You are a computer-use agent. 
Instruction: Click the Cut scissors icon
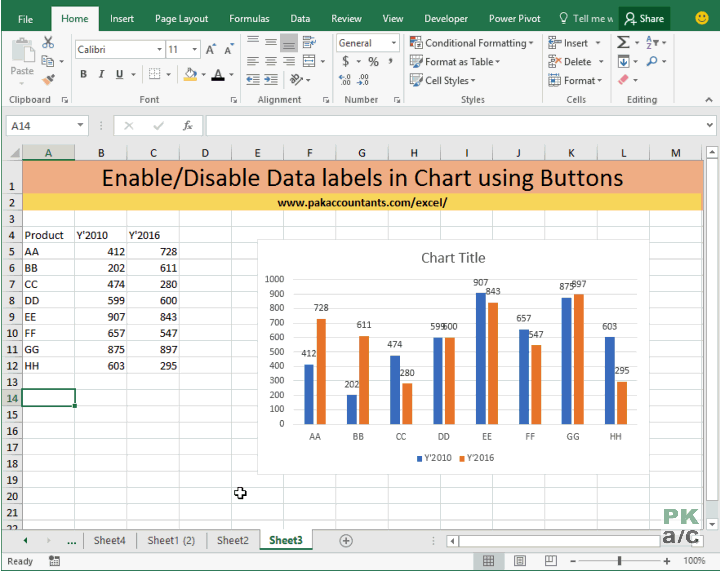pos(48,42)
